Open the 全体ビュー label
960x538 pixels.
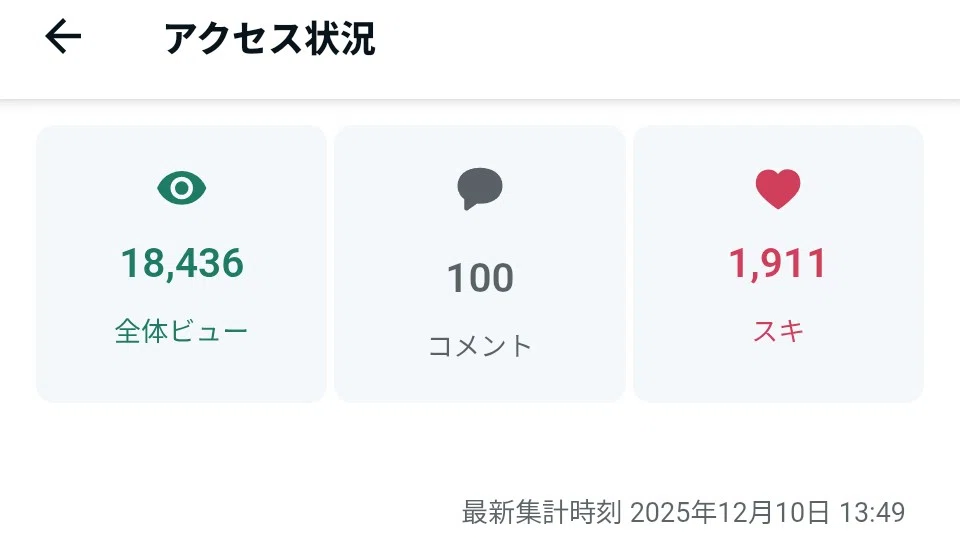(181, 331)
